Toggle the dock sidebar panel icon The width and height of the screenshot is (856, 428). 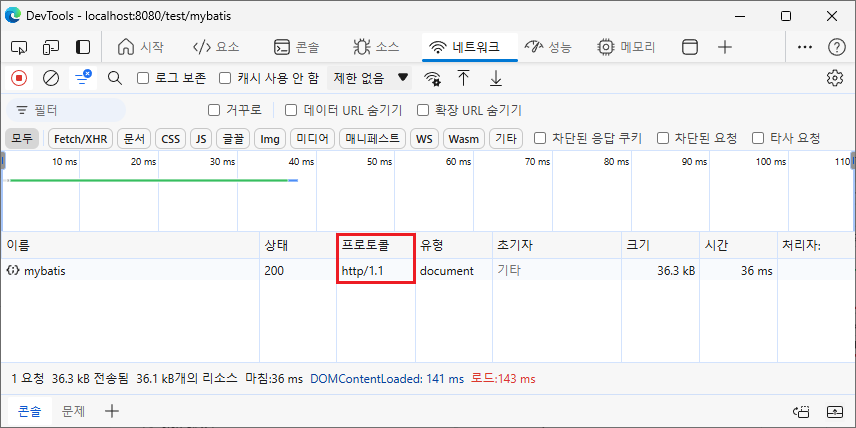click(x=82, y=47)
